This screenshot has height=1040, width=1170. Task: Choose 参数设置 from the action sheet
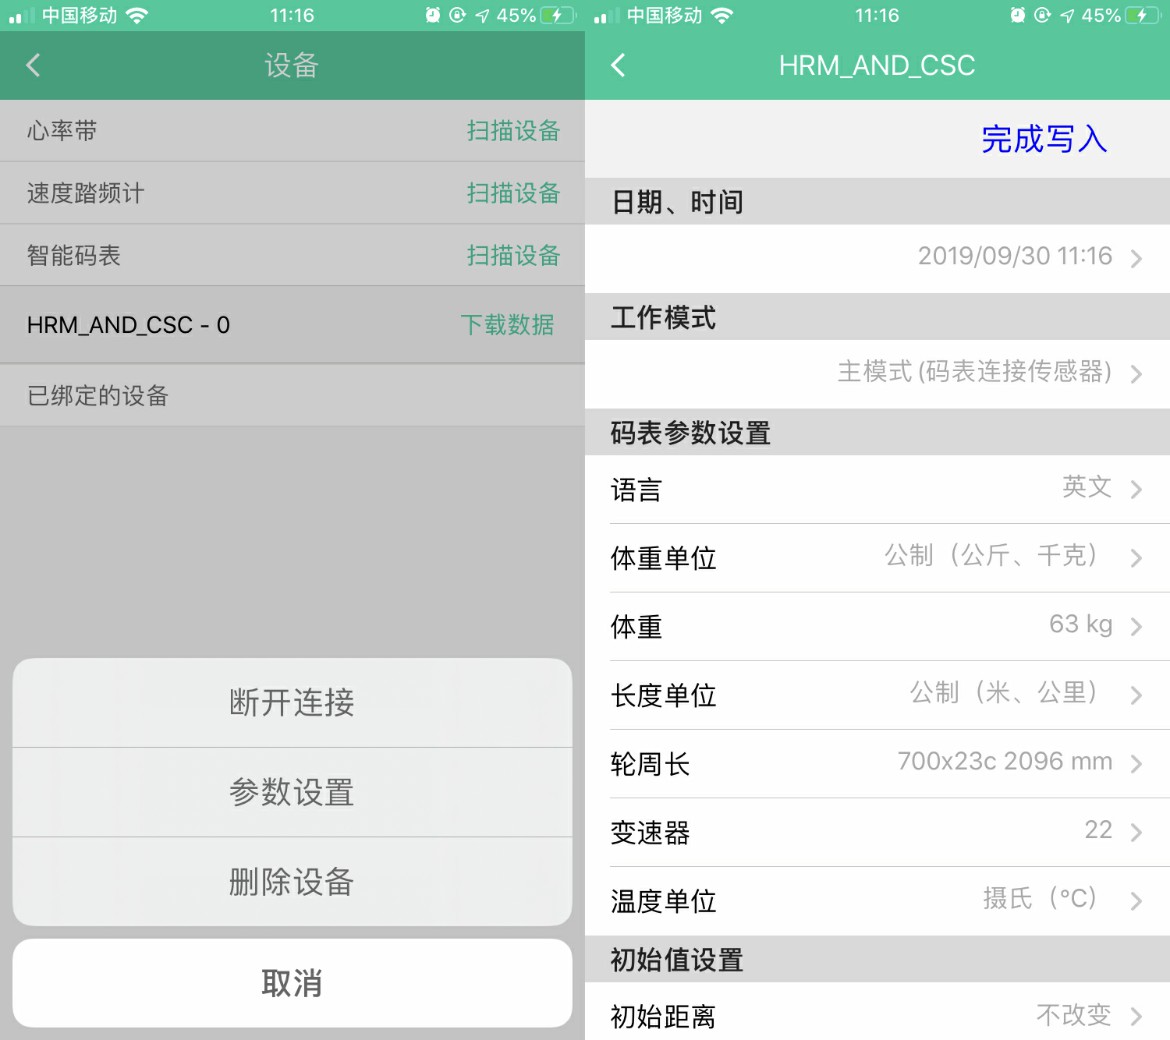(x=292, y=792)
